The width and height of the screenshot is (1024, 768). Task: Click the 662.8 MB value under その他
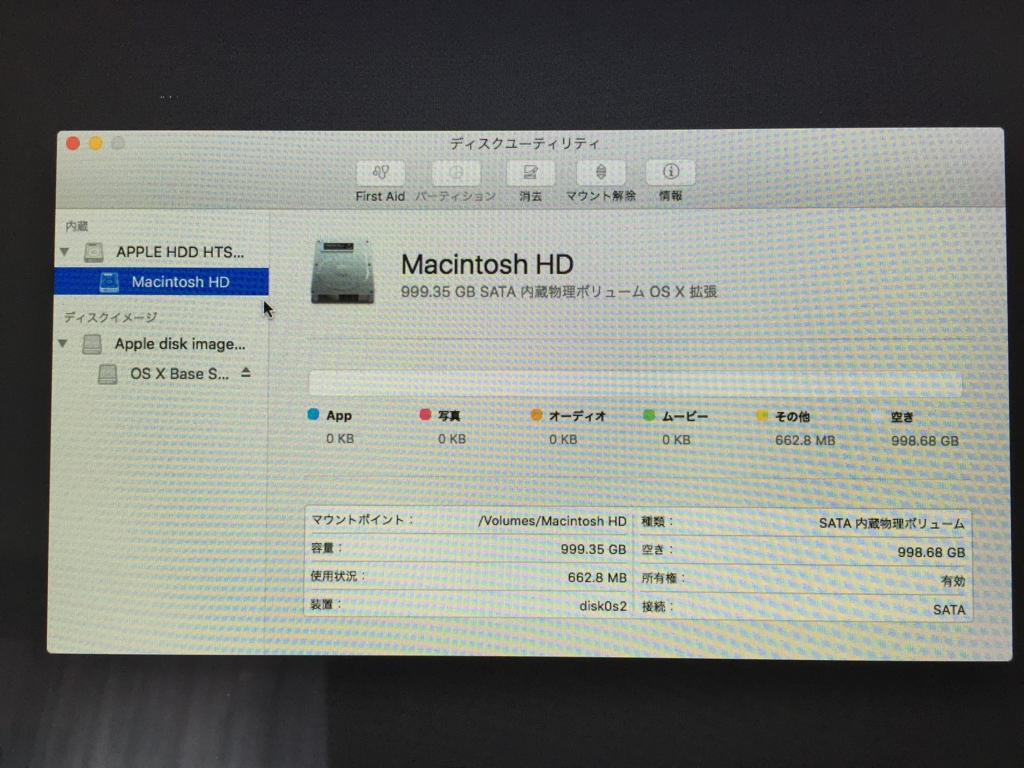pyautogui.click(x=805, y=440)
